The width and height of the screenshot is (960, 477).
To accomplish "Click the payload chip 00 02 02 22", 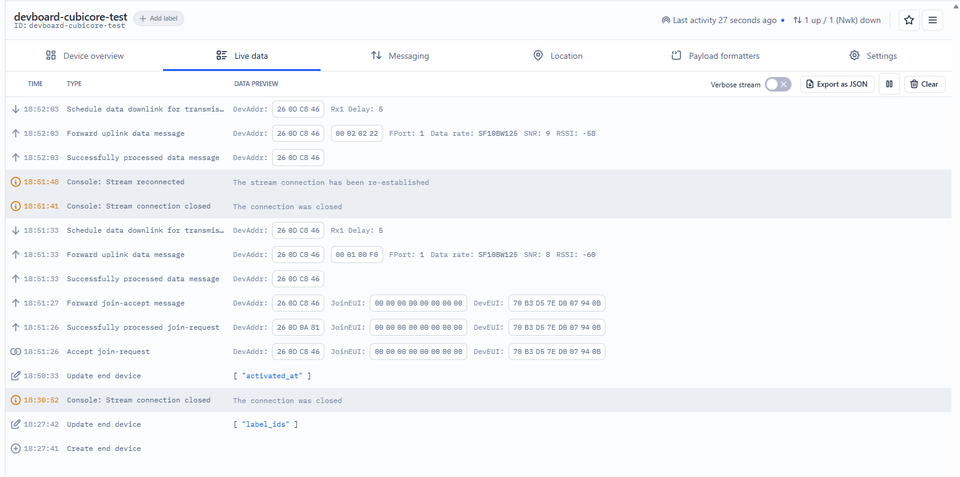I will point(358,133).
